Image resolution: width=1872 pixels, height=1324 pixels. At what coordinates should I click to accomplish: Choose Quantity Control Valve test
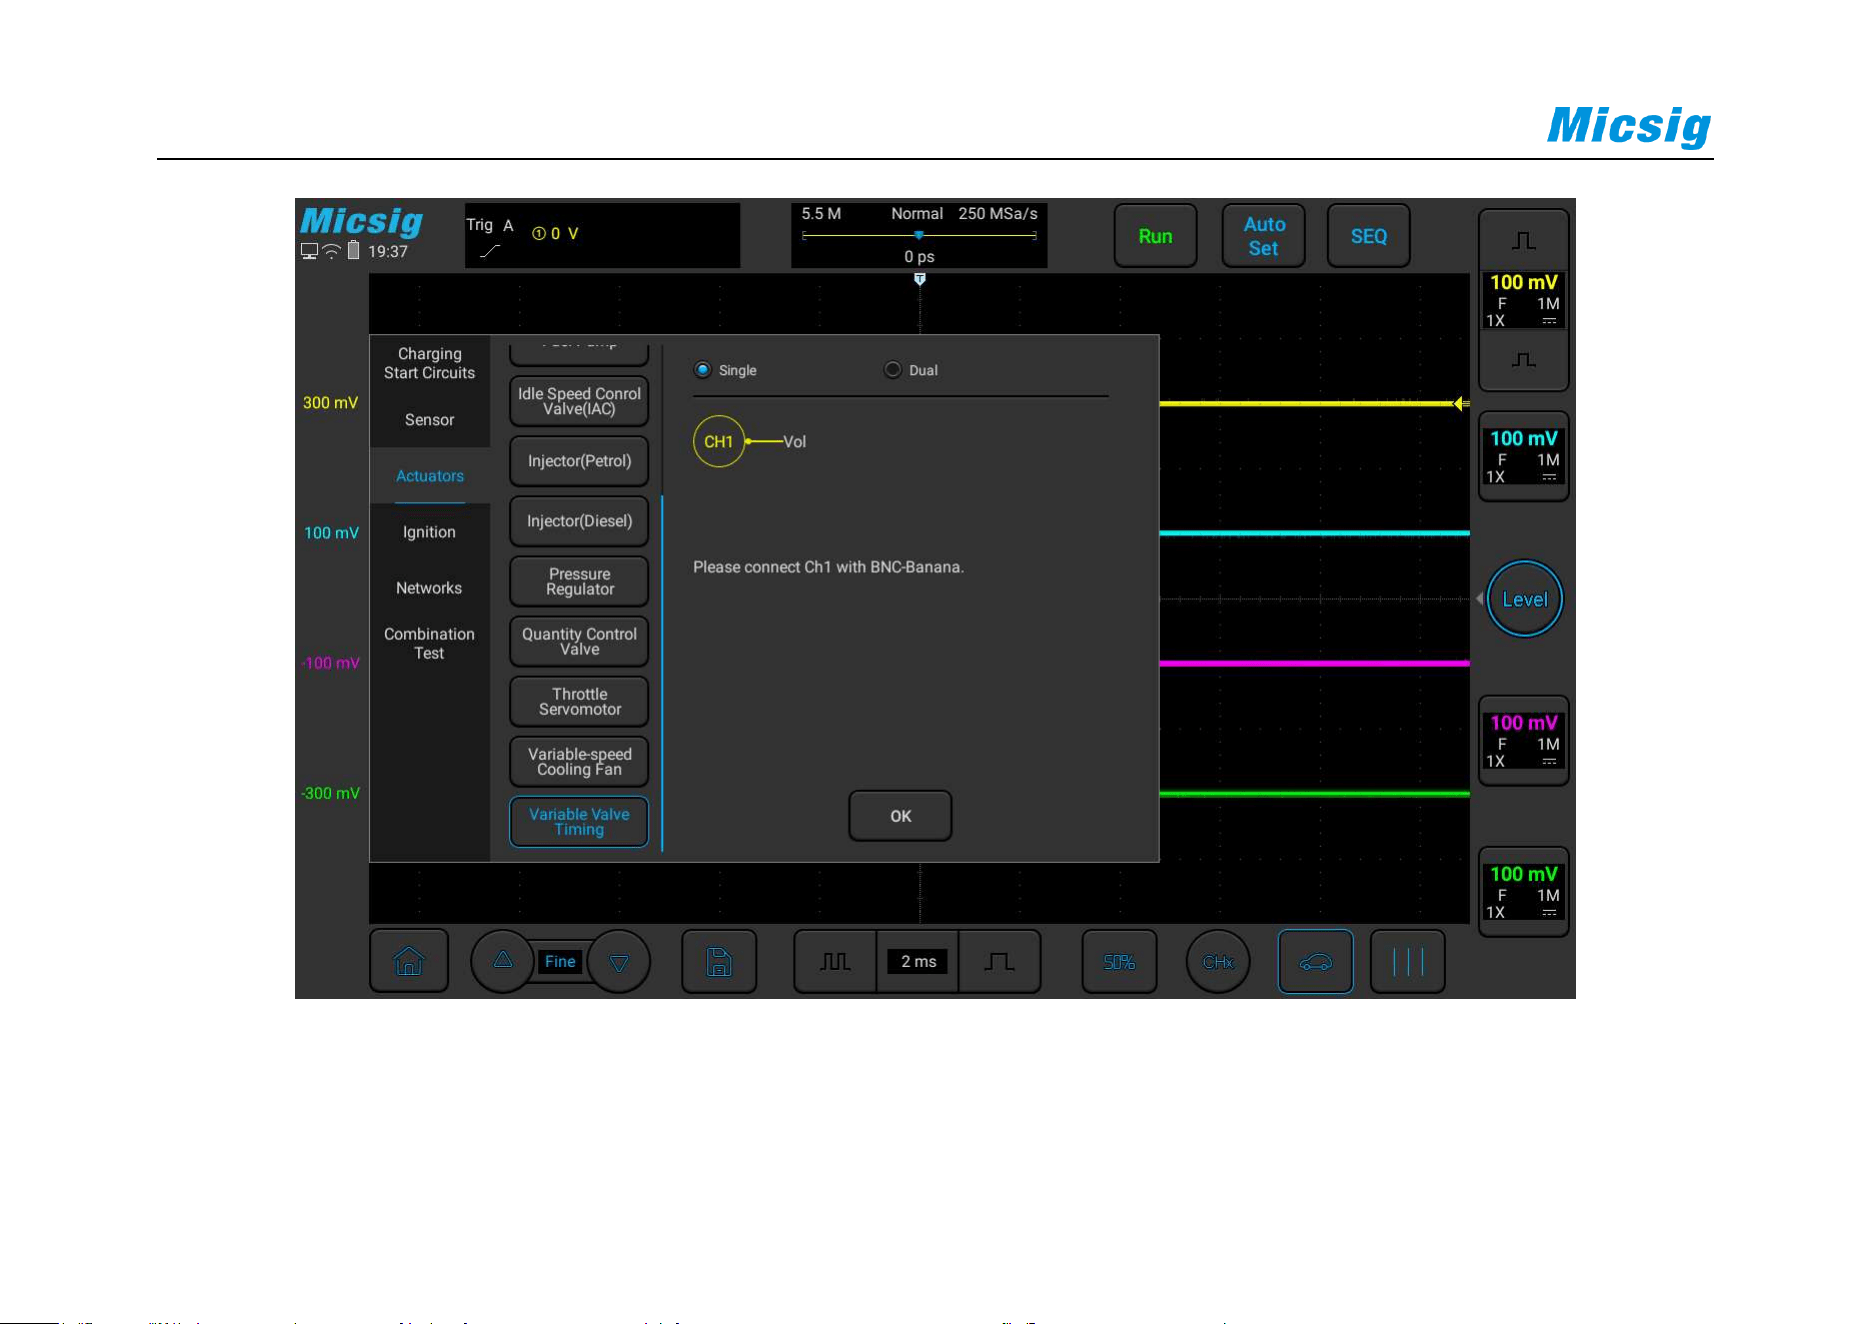pos(579,641)
